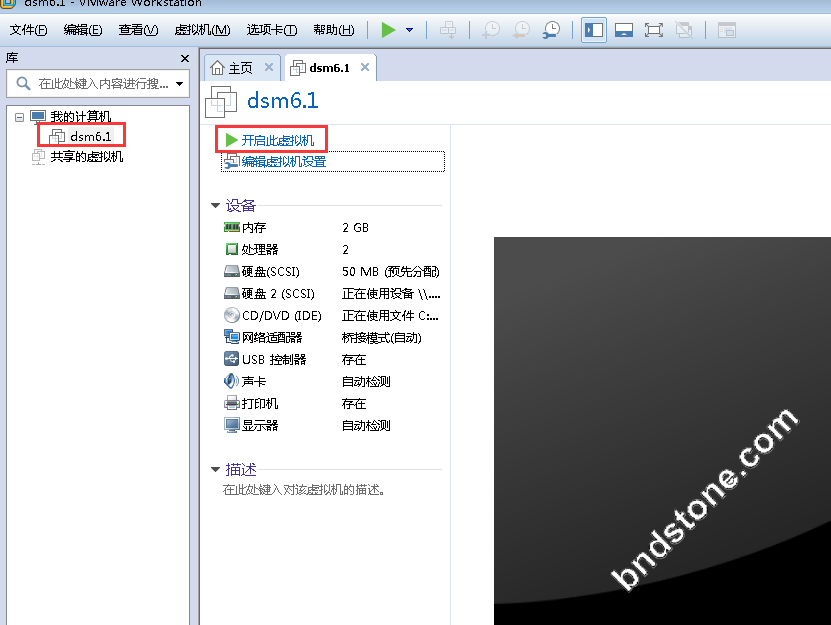Select 我的计算机 in the library tree
The width and height of the screenshot is (831, 625).
click(x=81, y=116)
